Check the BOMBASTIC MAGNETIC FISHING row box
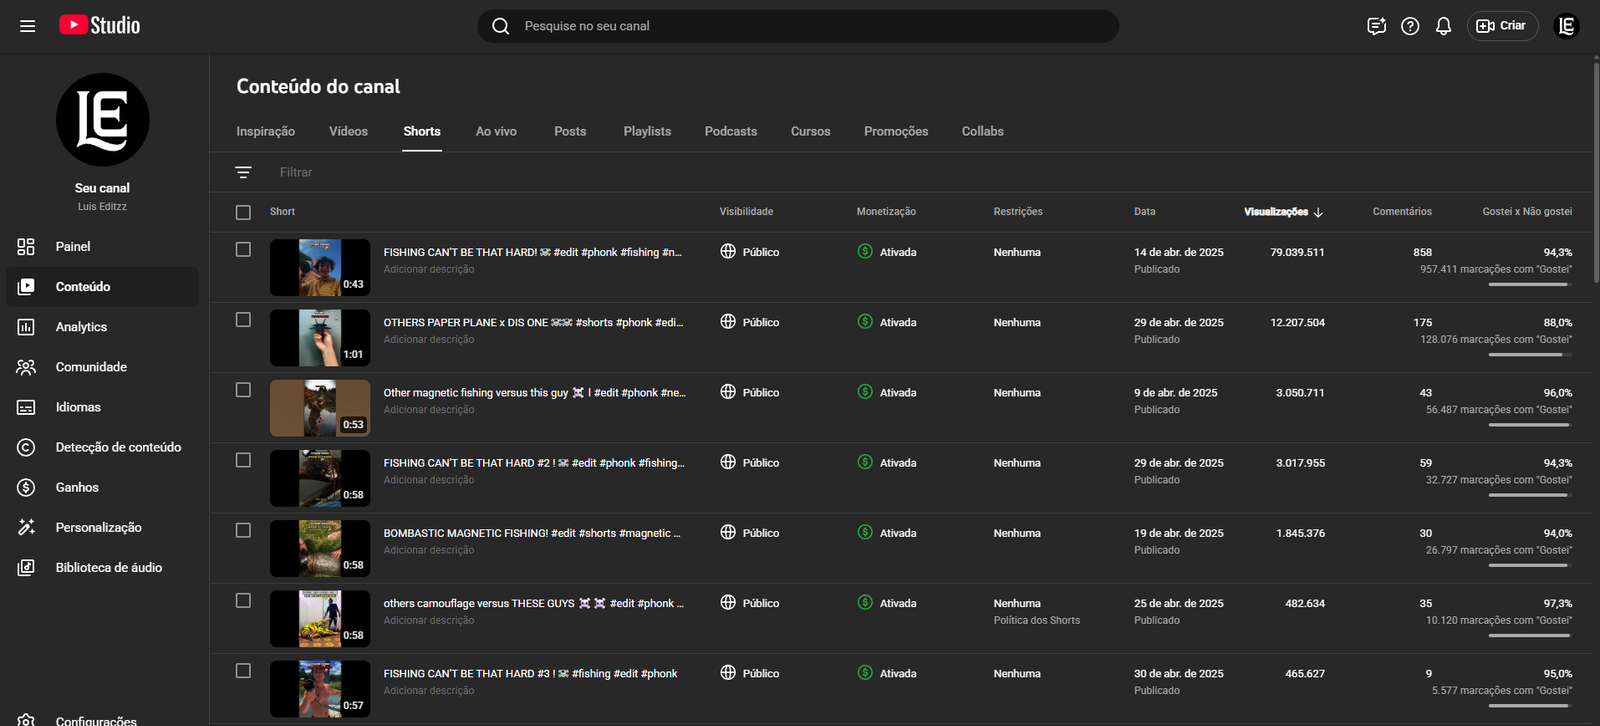Screen dimensions: 1600x726 (243, 530)
